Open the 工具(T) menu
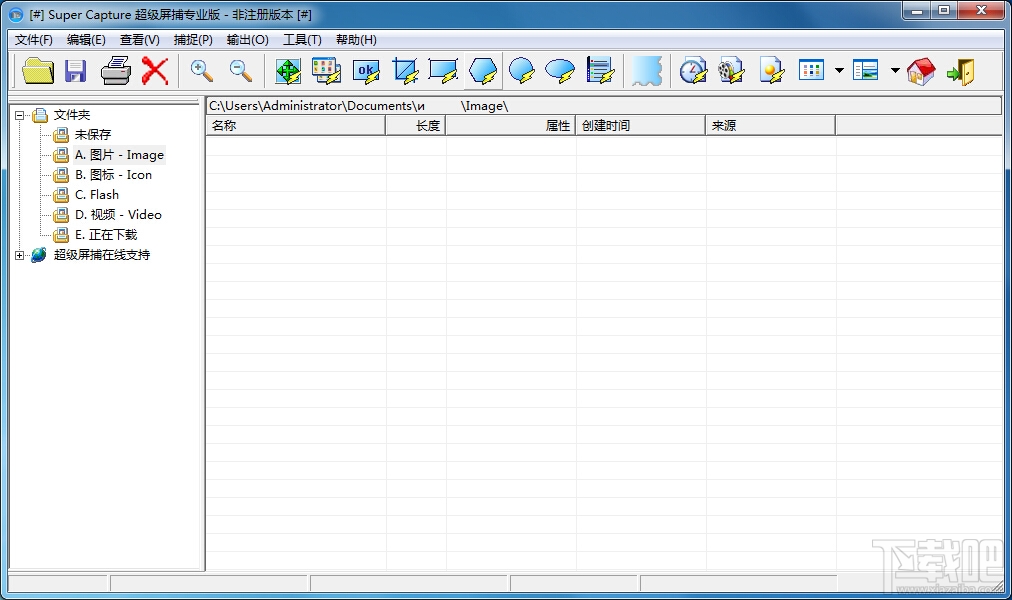Image resolution: width=1012 pixels, height=600 pixels. click(x=302, y=40)
